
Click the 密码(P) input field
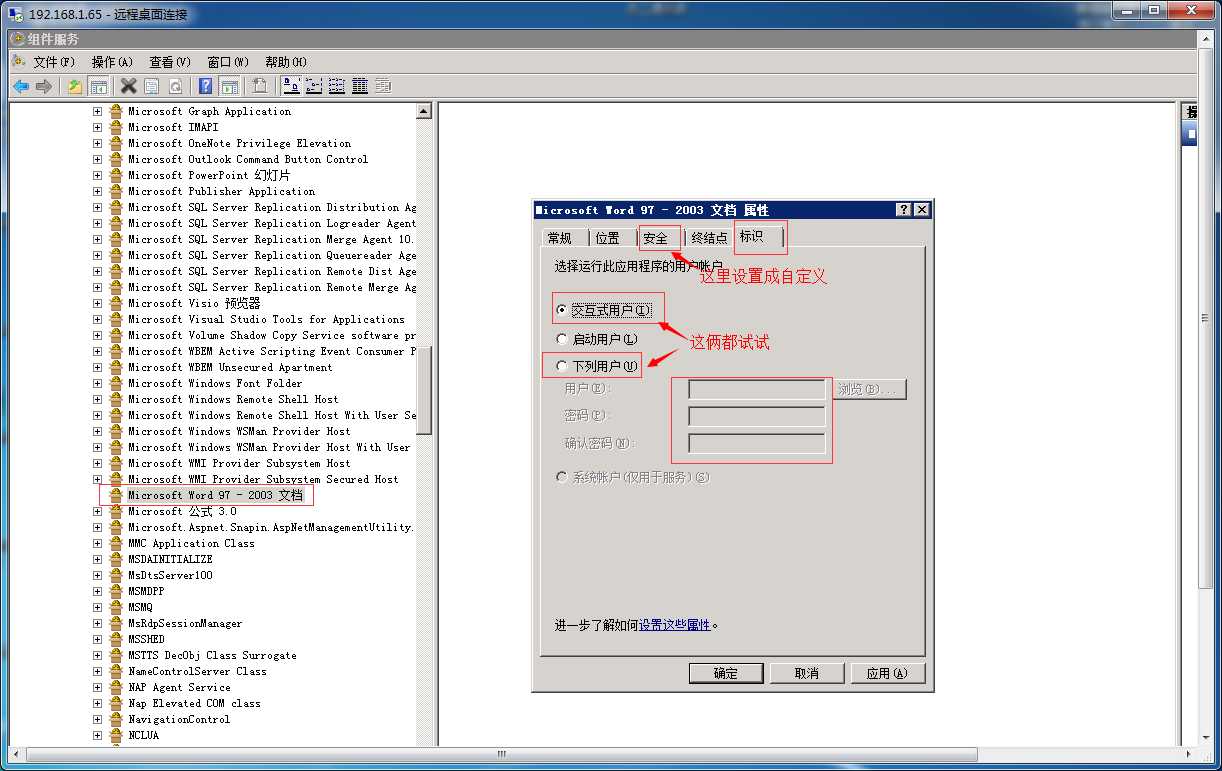[757, 416]
